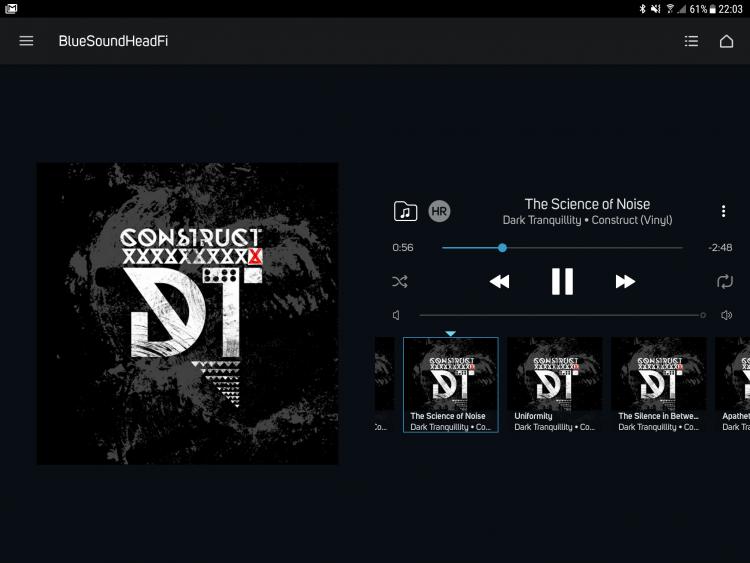
Task: Skip back to previous track
Action: tap(499, 281)
